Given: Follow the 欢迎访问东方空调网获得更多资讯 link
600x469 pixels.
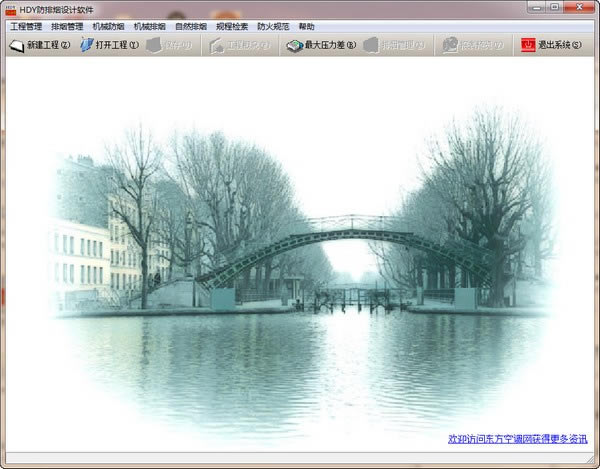Looking at the screenshot, I should (x=517, y=439).
